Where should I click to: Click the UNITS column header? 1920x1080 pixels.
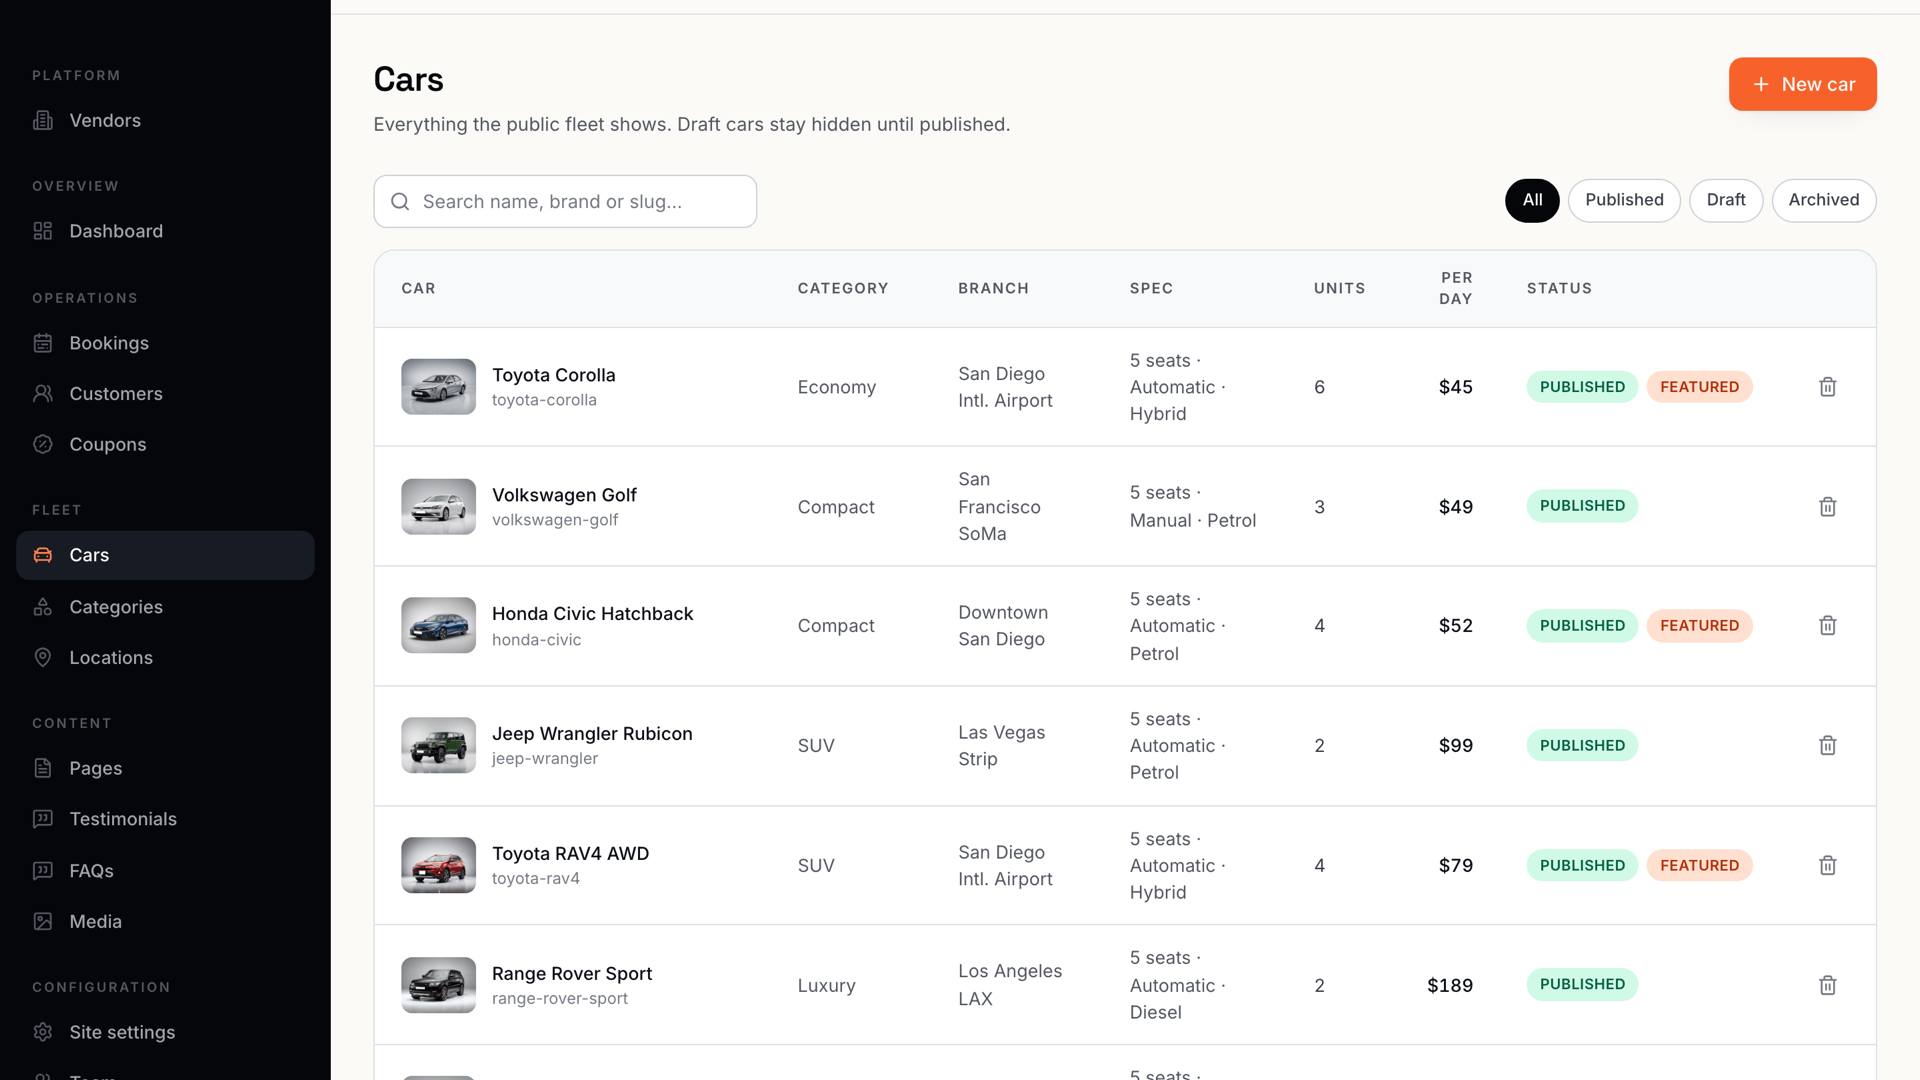point(1339,289)
